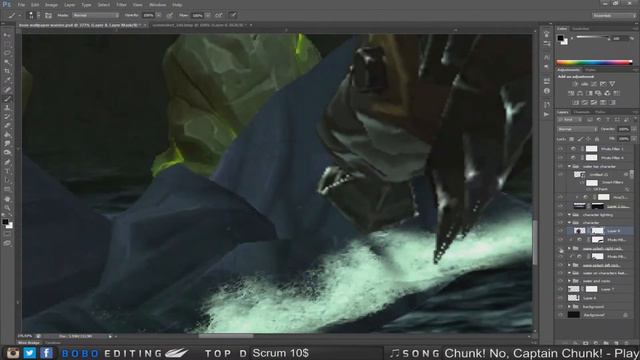Screen dimensions: 640x360
Task: Expand the water and rocks group
Action: [x=569, y=281]
